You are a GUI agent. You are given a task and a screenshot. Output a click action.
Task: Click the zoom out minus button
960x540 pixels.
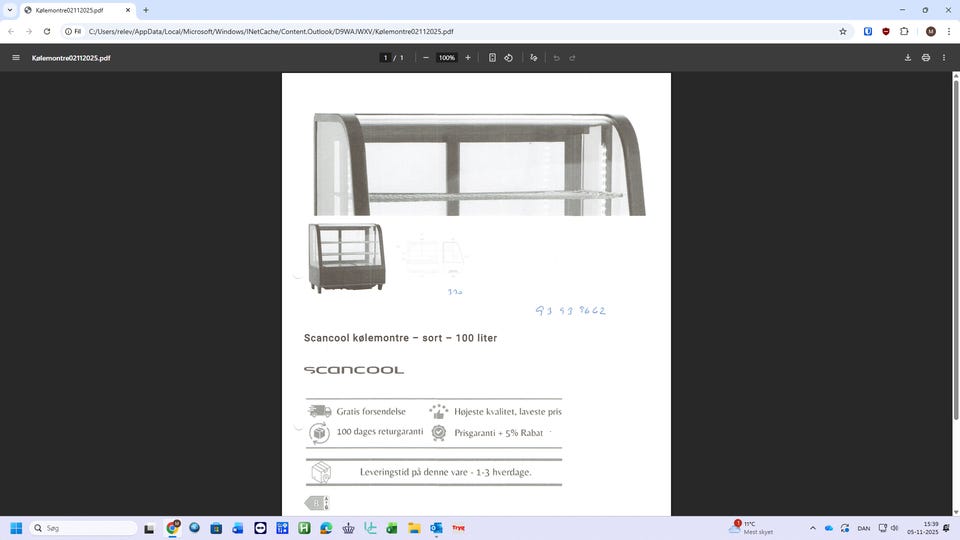(426, 58)
